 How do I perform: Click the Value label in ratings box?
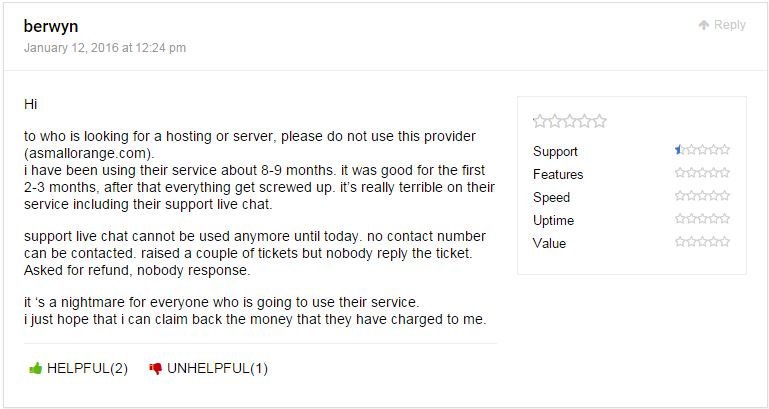tap(549, 243)
